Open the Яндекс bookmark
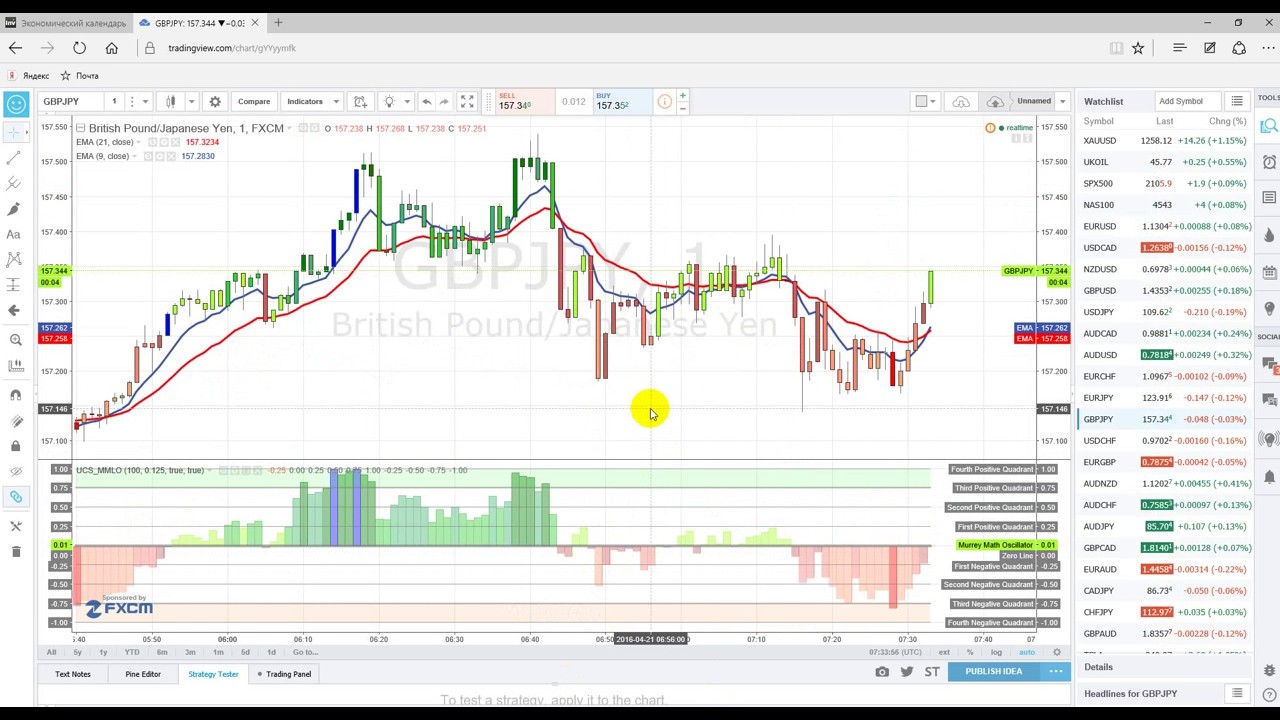The width and height of the screenshot is (1280, 720). [29, 76]
